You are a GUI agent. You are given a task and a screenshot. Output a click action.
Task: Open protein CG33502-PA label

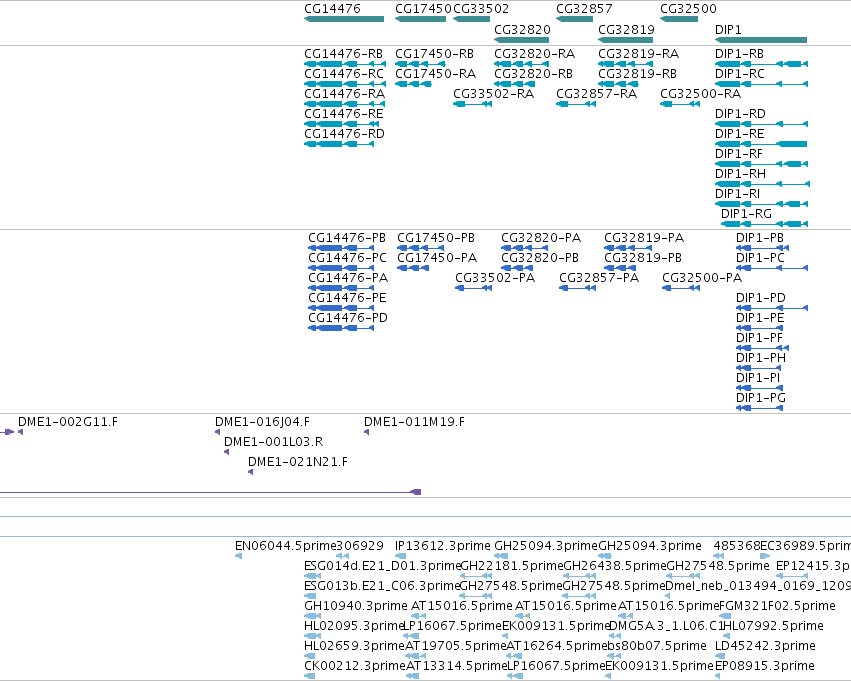[x=495, y=278]
